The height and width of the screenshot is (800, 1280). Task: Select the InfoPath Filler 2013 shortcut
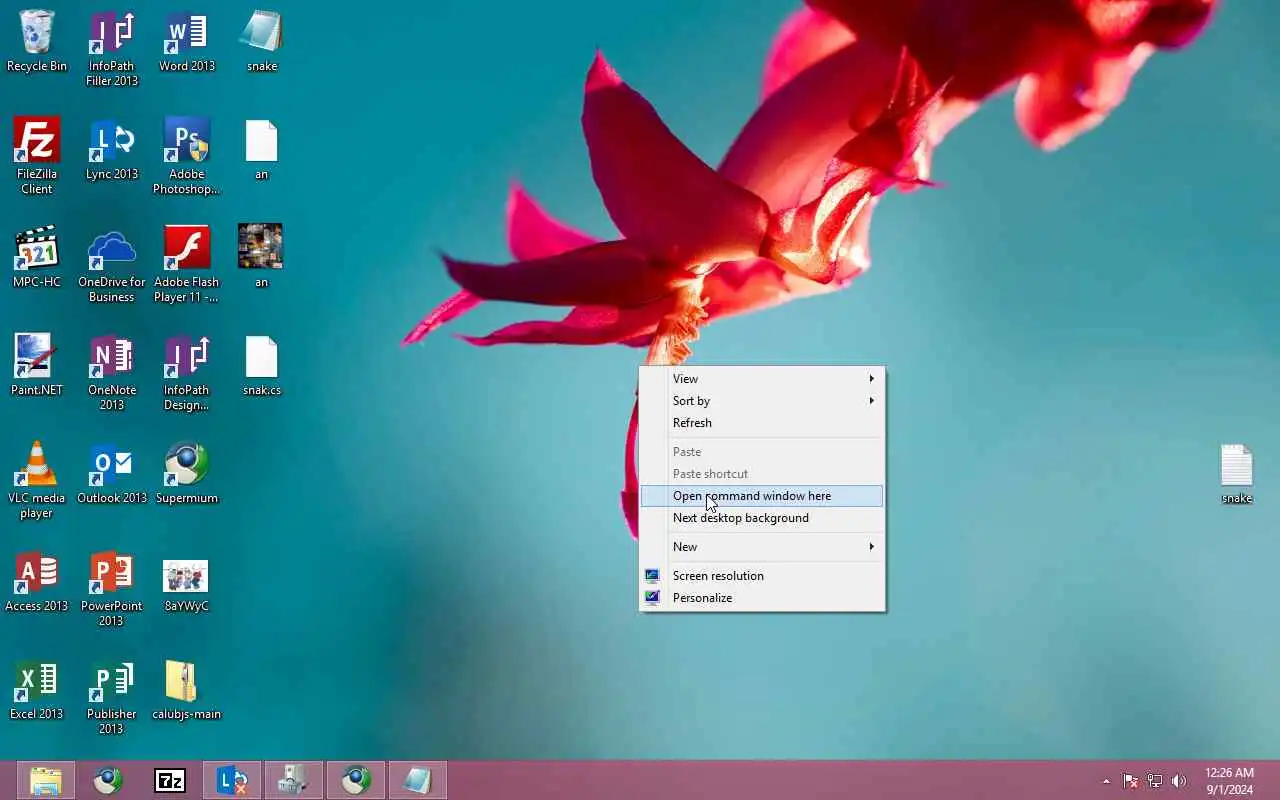(x=112, y=48)
